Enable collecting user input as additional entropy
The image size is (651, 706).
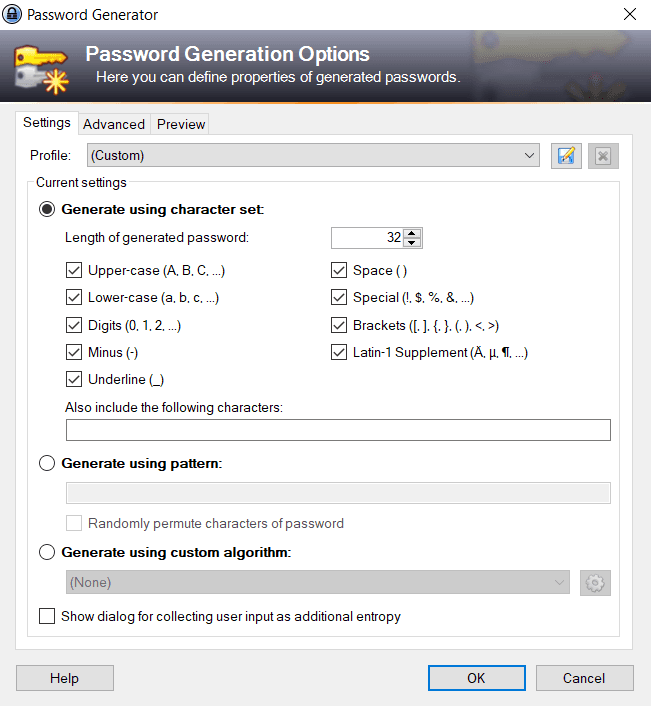point(47,616)
